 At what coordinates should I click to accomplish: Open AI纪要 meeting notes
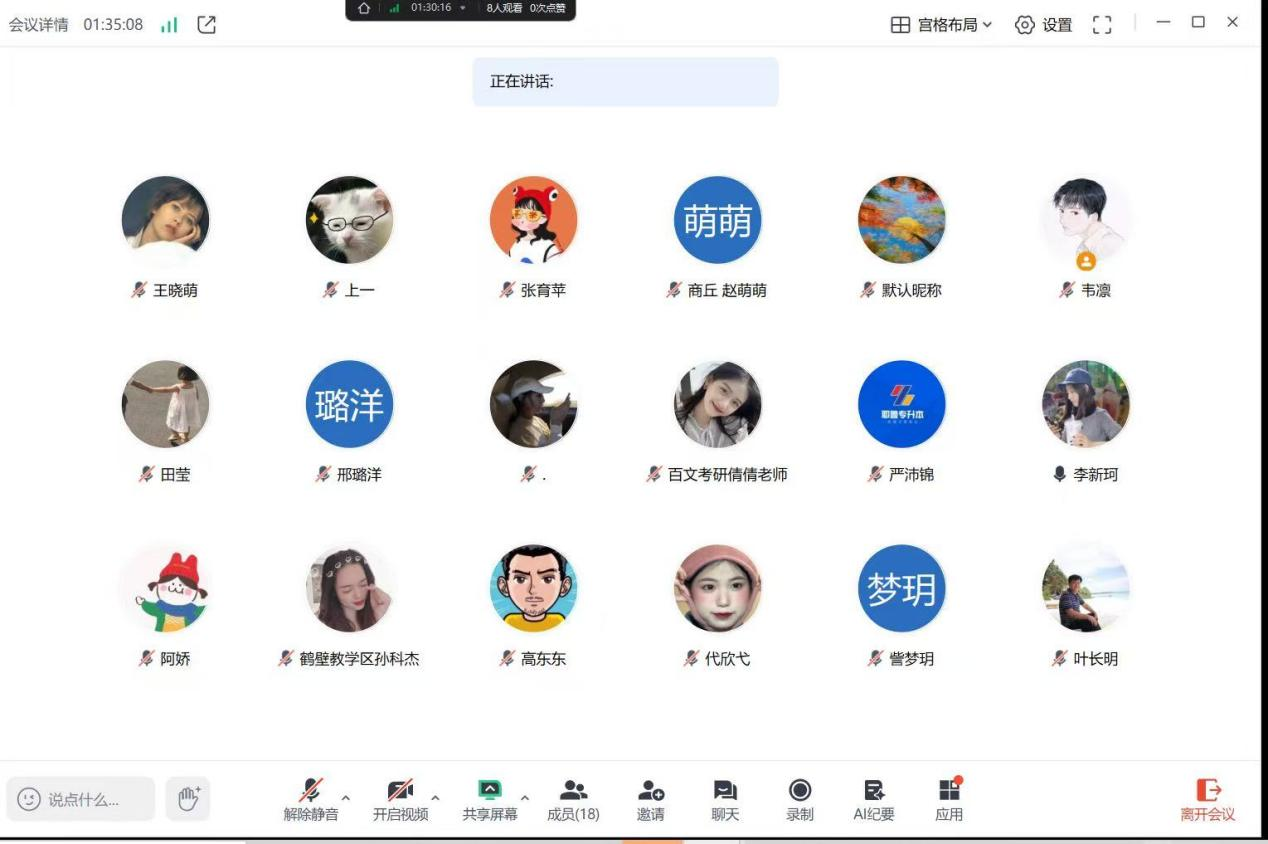pyautogui.click(x=874, y=800)
